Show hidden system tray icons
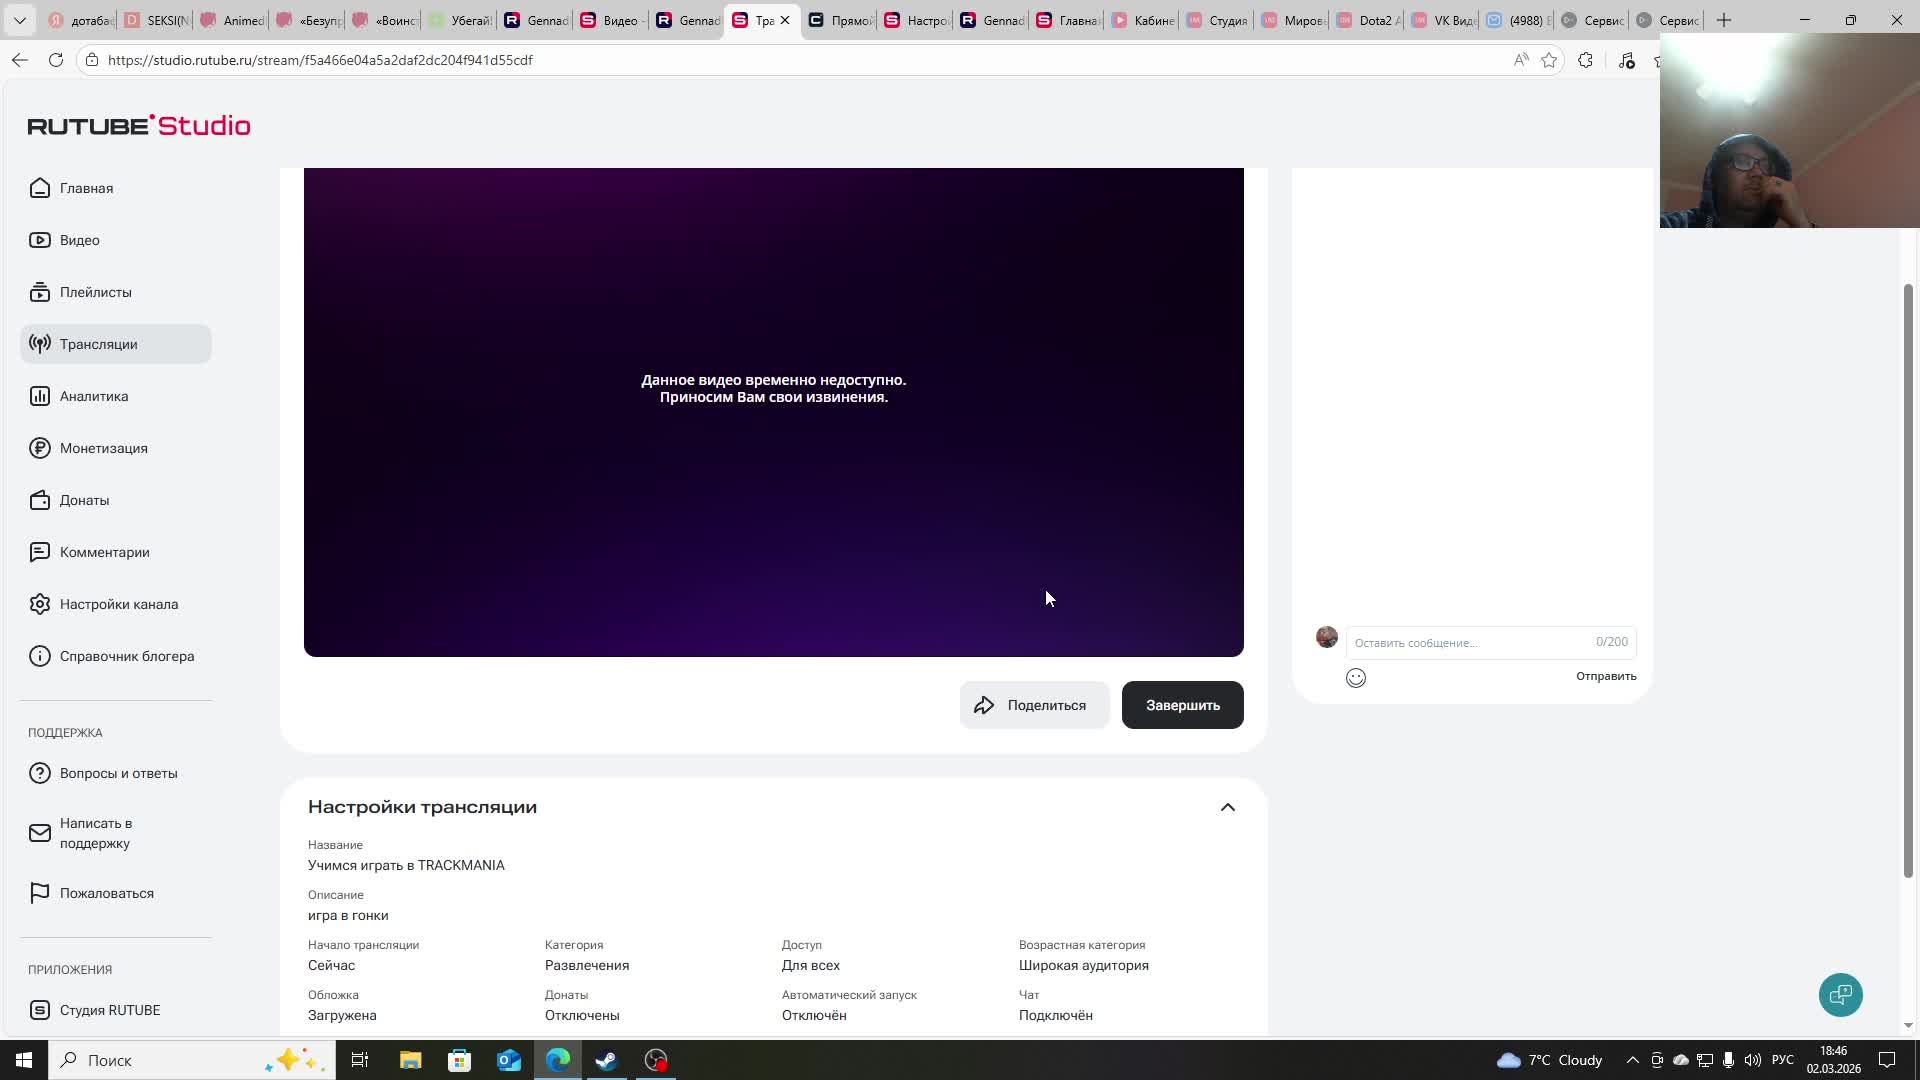1920x1080 pixels. click(x=1632, y=1060)
